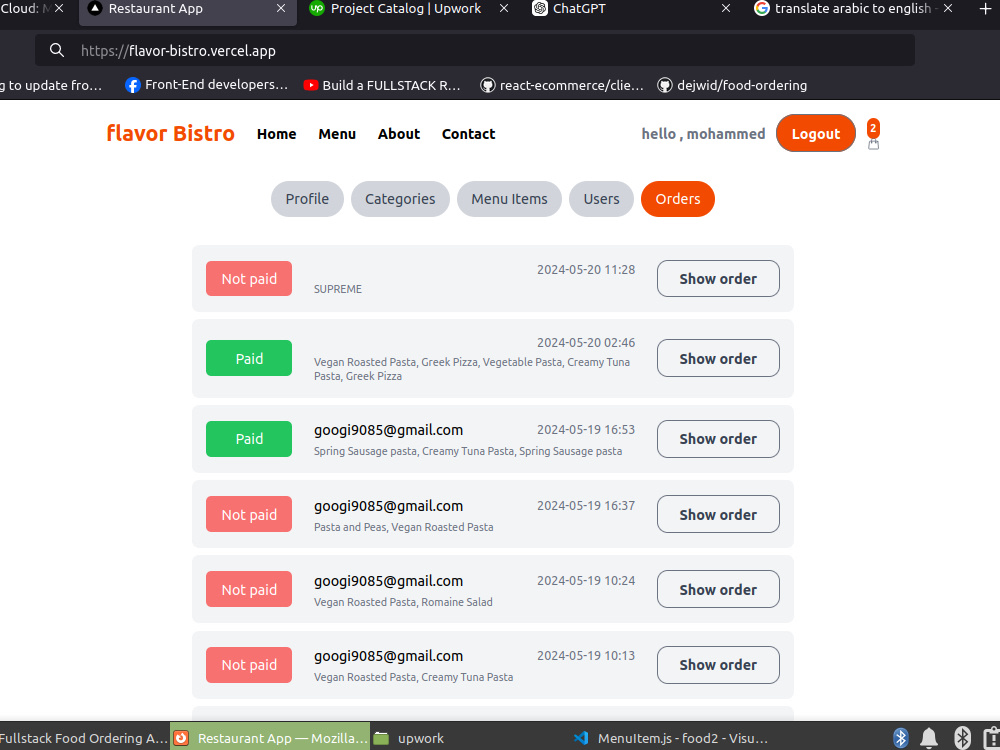The image size is (1000, 750).
Task: Click the Vercel favicon on Restaurant App tab
Action: point(95,8)
